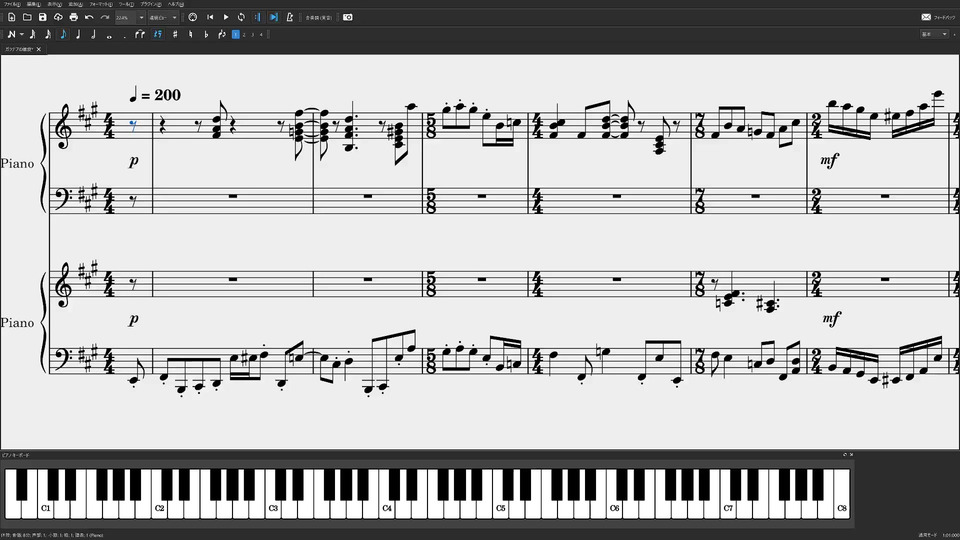The height and width of the screenshot is (540, 960).
Task: Flip note stem direction
Action: click(x=222, y=34)
